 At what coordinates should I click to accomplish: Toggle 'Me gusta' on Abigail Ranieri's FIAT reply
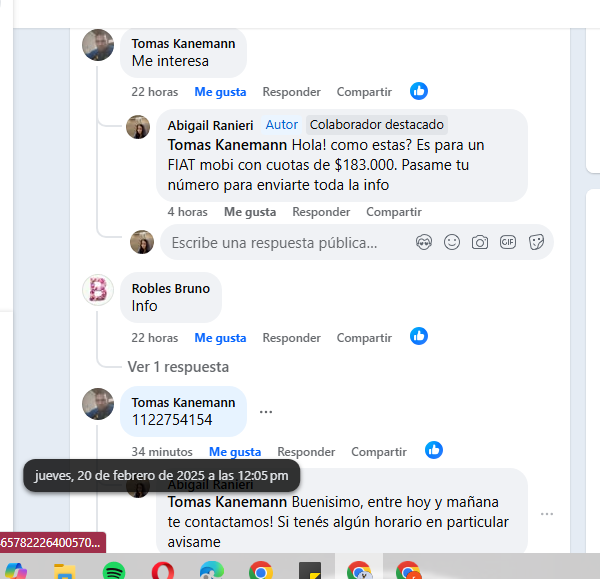pos(250,212)
